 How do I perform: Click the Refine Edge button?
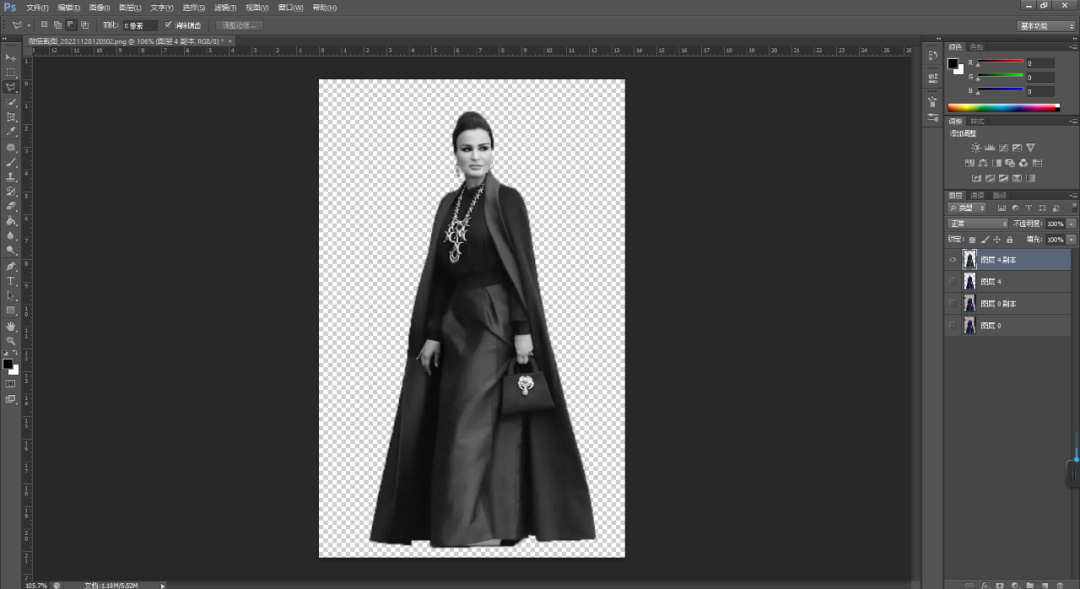(x=238, y=25)
